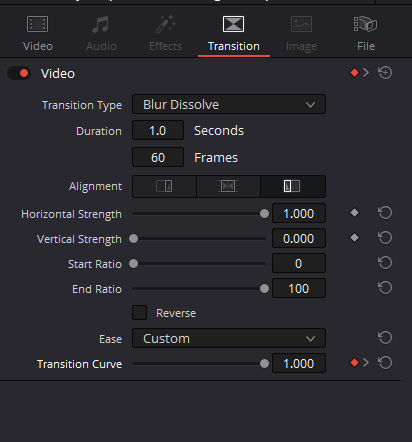Go to next Transition Curve keyframe
The width and height of the screenshot is (412, 442).
[x=366, y=363]
